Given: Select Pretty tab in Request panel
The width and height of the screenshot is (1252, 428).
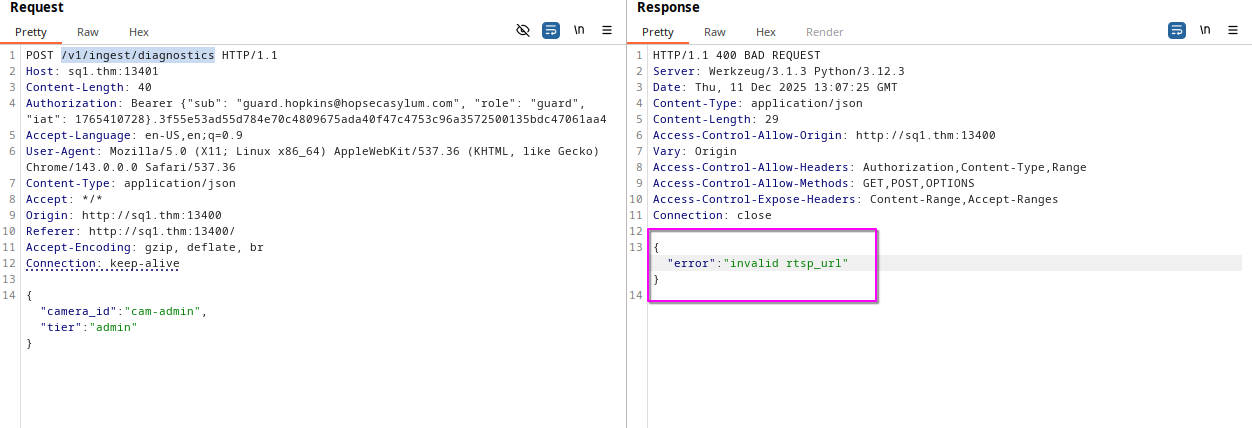Looking at the screenshot, I should click(x=31, y=32).
